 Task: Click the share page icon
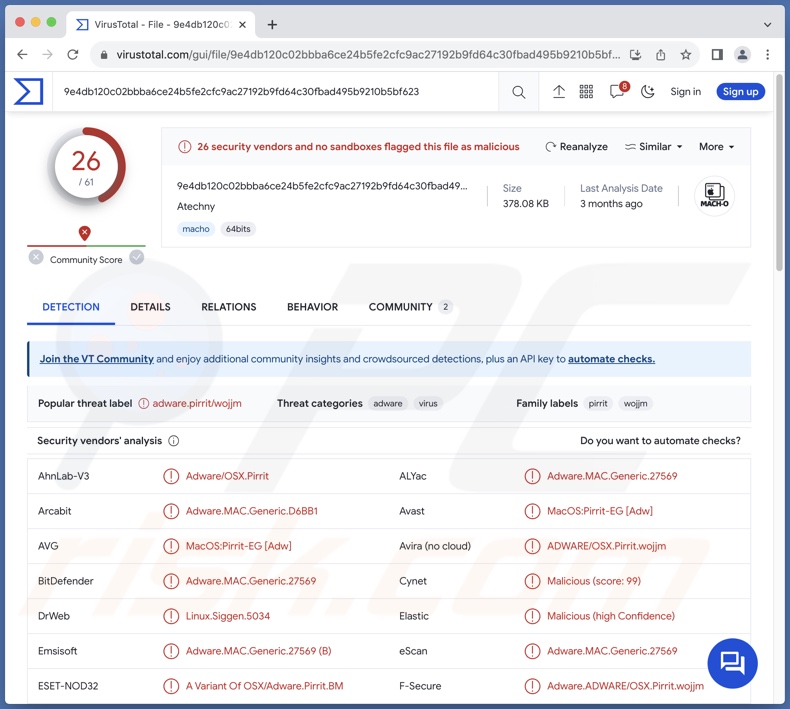click(661, 54)
